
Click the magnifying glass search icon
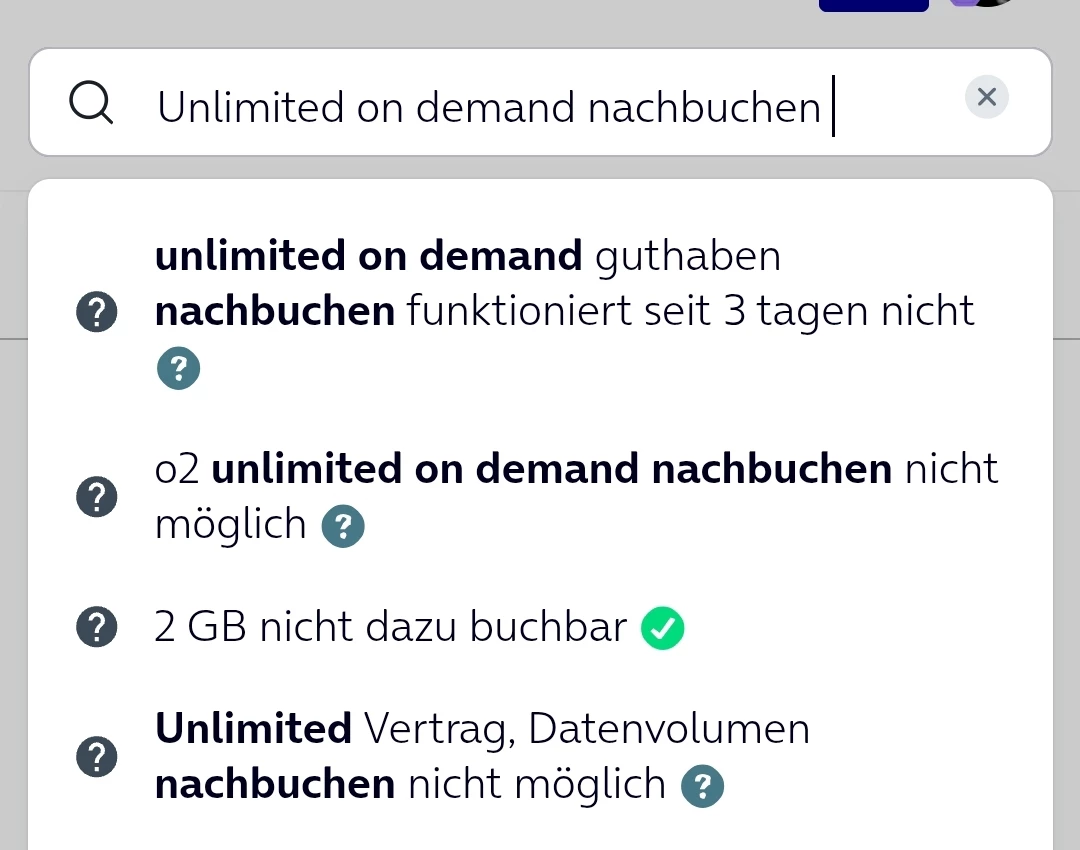[x=91, y=103]
